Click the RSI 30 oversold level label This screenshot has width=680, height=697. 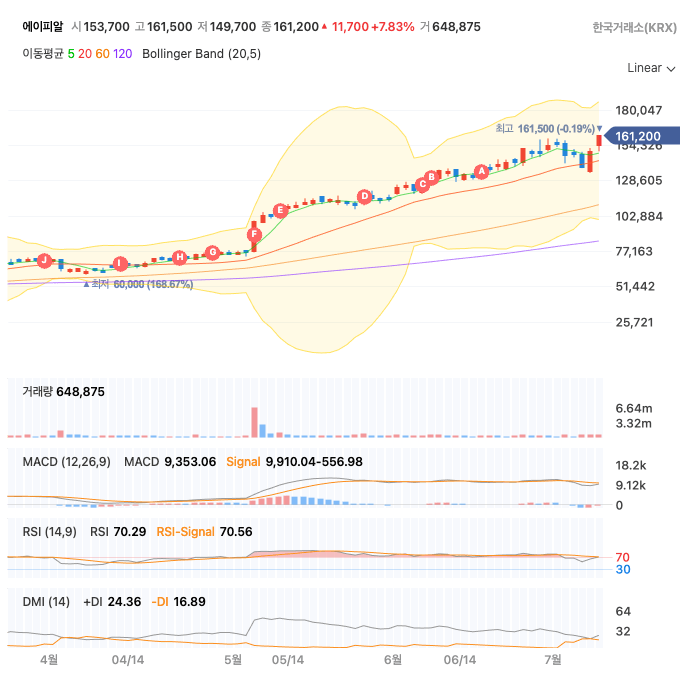[x=623, y=570]
